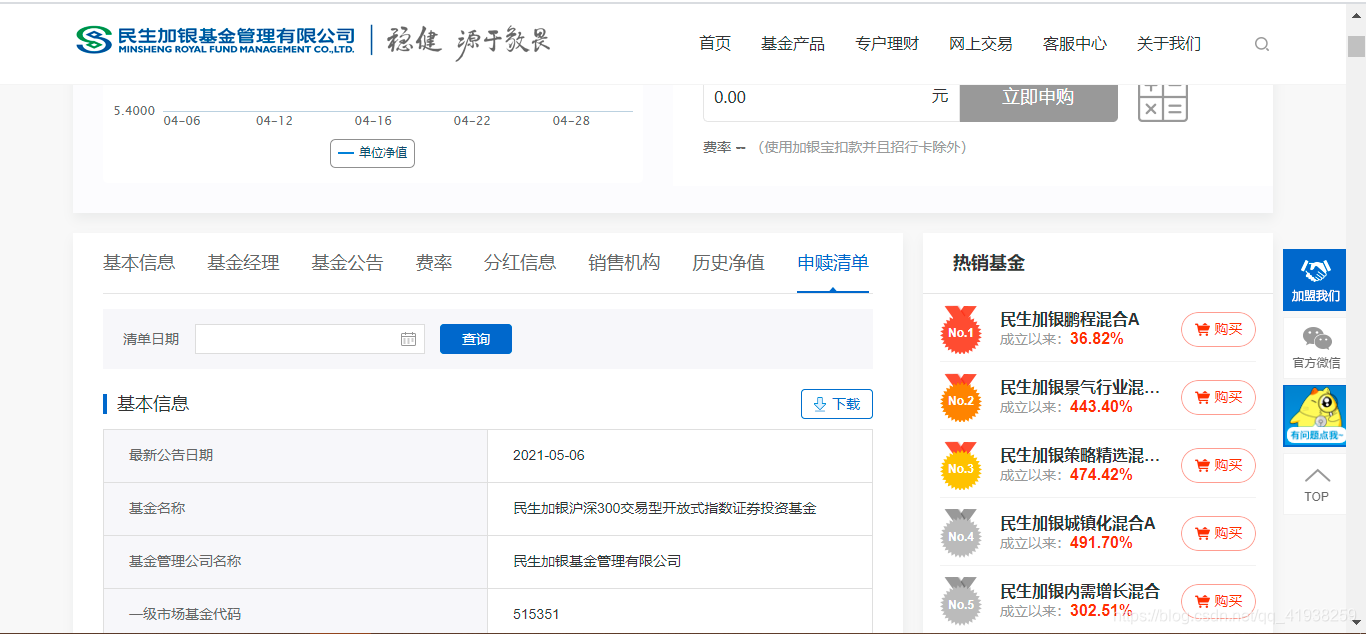This screenshot has height=634, width=1366.
Task: Click the 基金管理公司名称 label cell
Action: tap(295, 562)
